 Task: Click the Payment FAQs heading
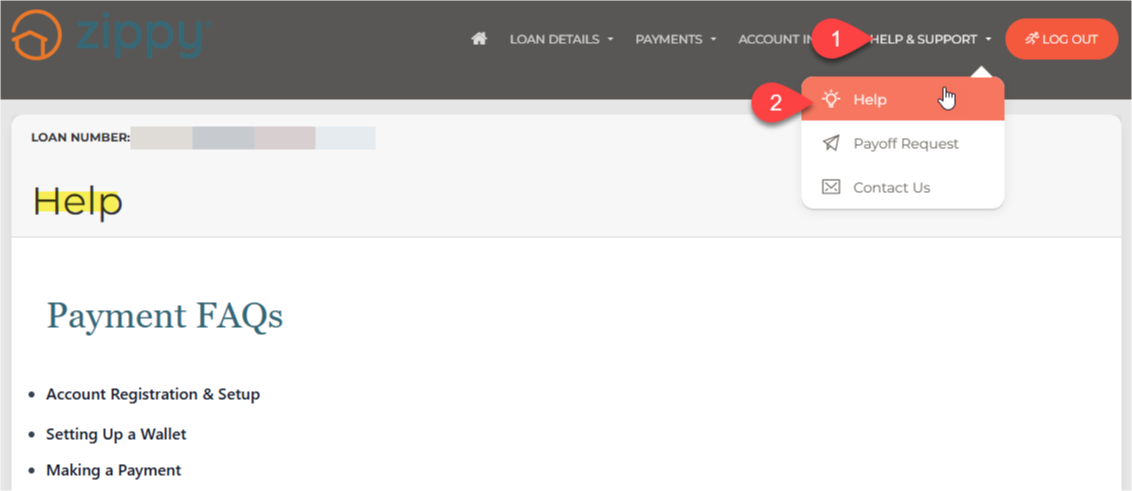coord(165,316)
